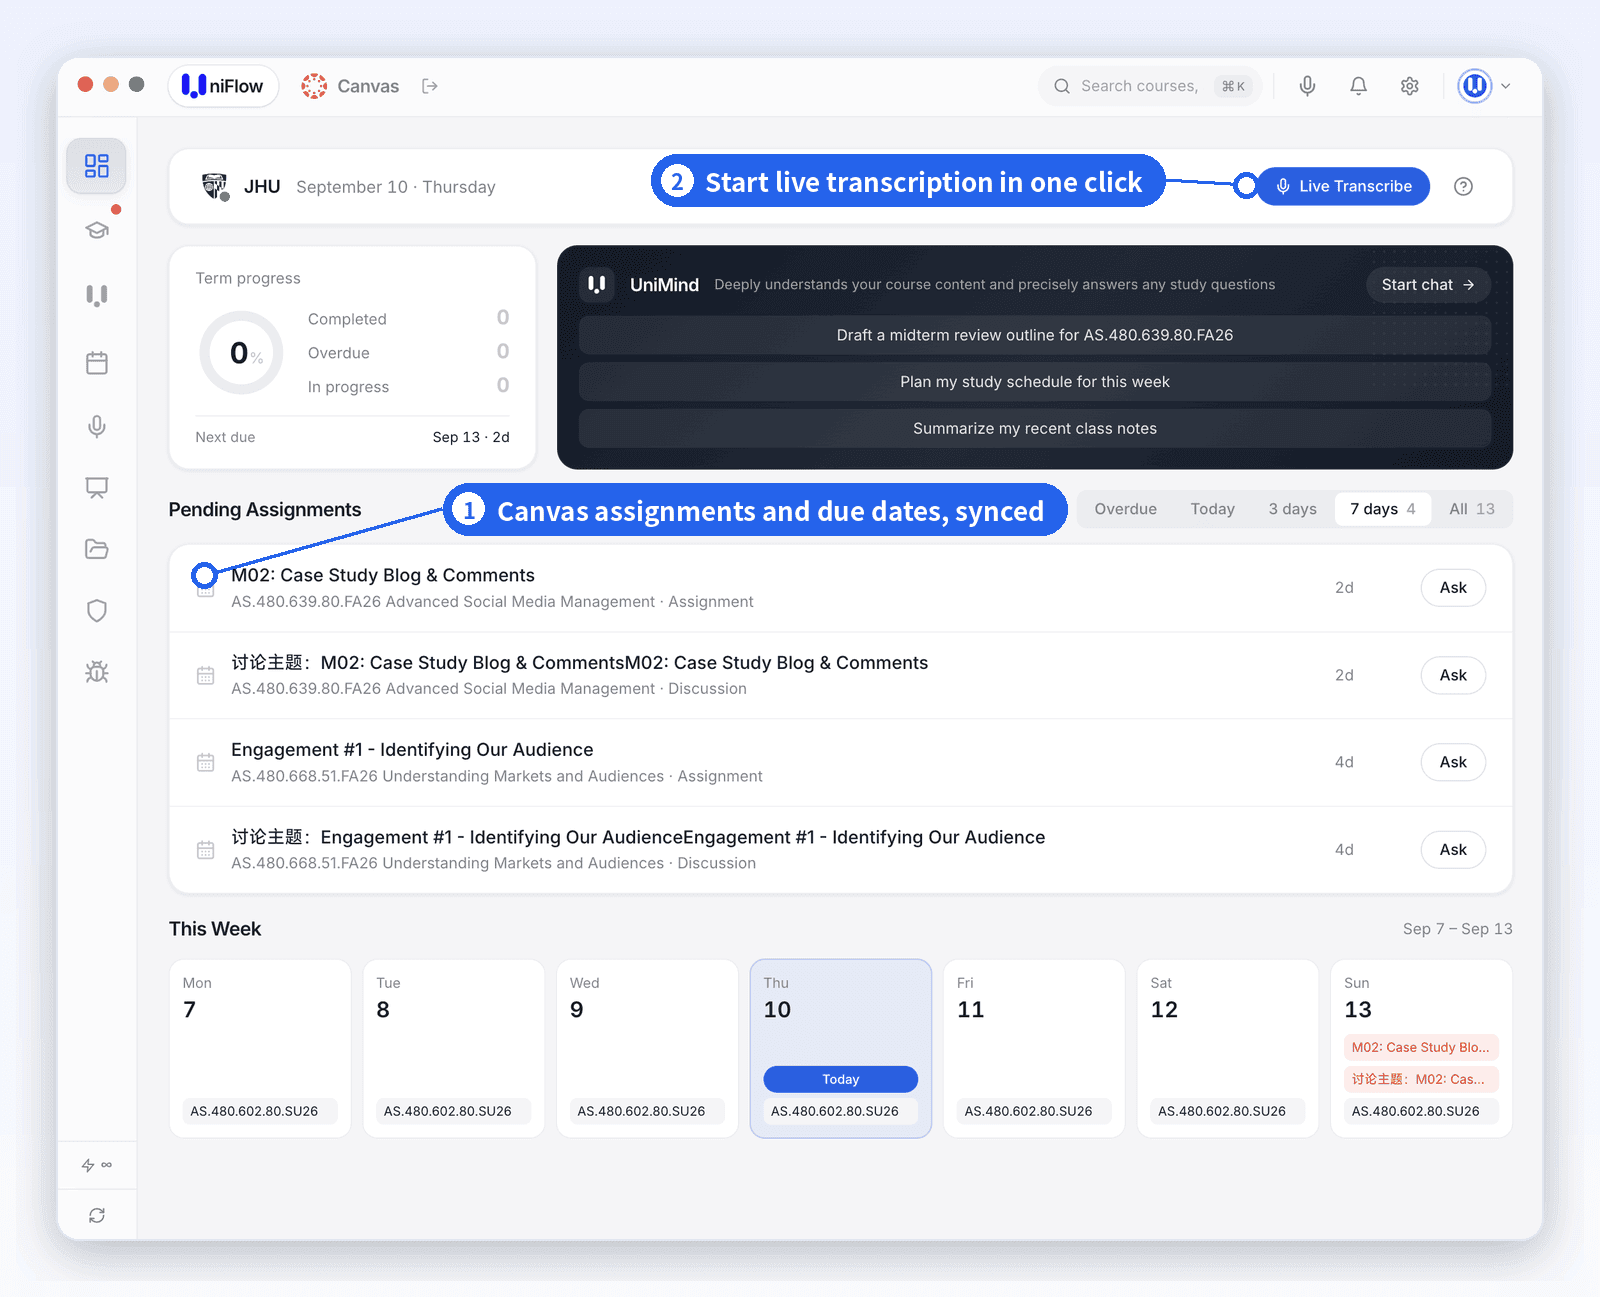Click the Overdue count row in Term progress
The height and width of the screenshot is (1297, 1600).
[408, 352]
